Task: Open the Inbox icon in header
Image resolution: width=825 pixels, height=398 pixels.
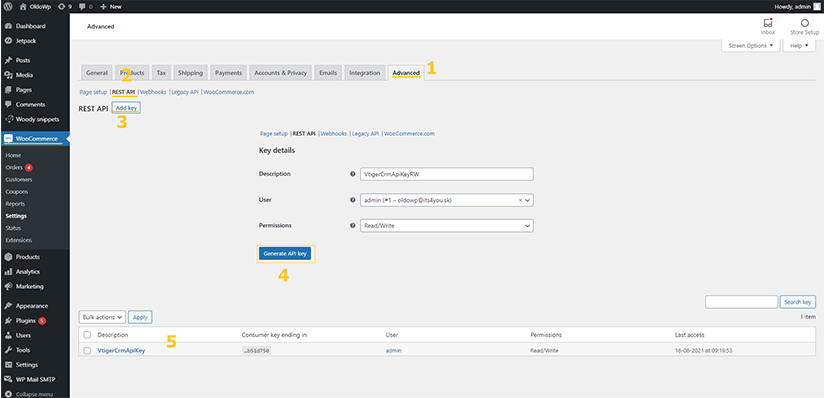Action: pos(768,24)
